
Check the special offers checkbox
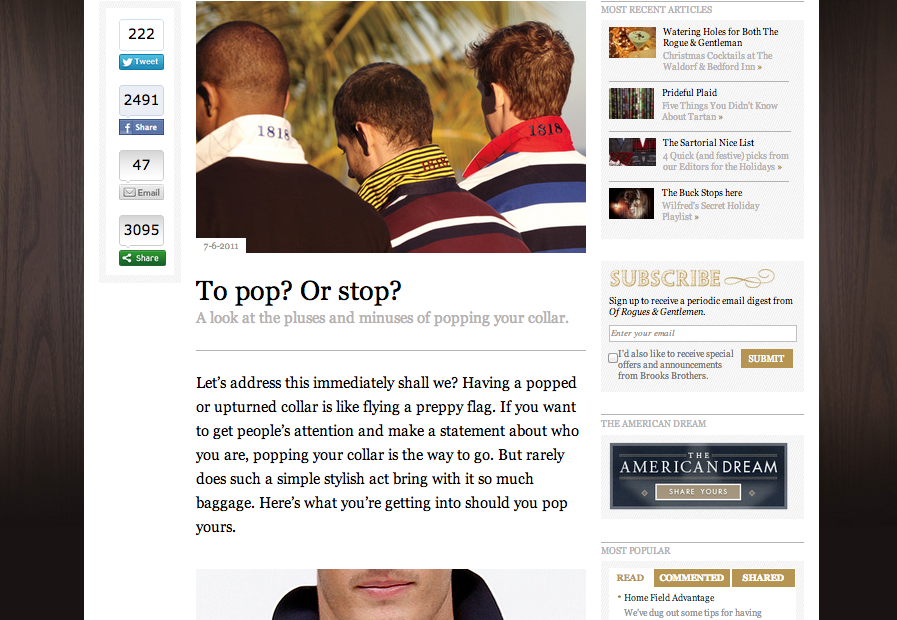613,358
